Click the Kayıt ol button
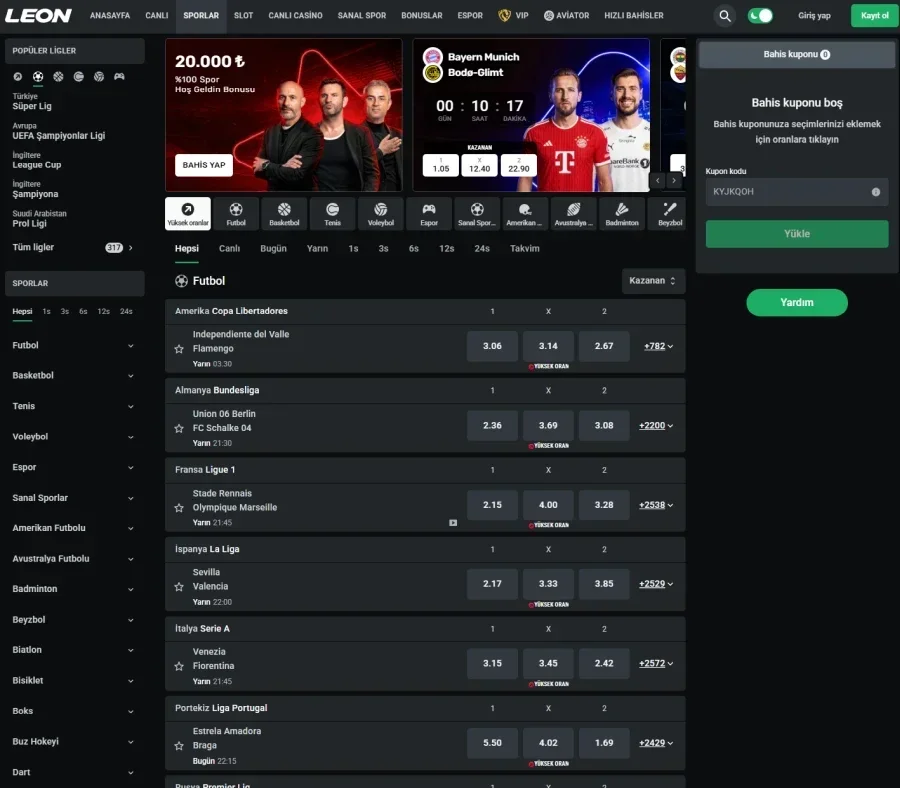Screen dimensions: 900x788 (874, 15)
